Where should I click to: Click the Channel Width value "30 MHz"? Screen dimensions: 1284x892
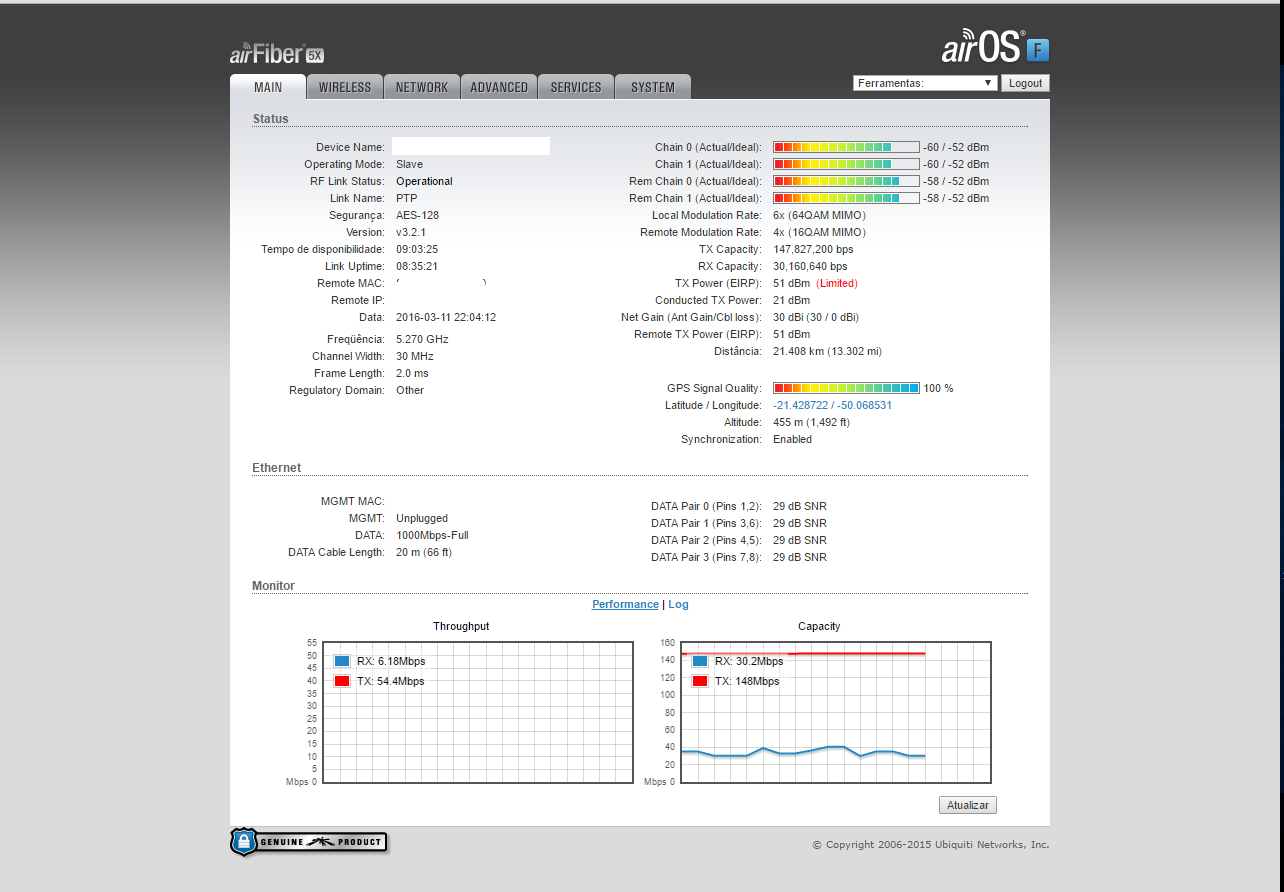pos(415,356)
